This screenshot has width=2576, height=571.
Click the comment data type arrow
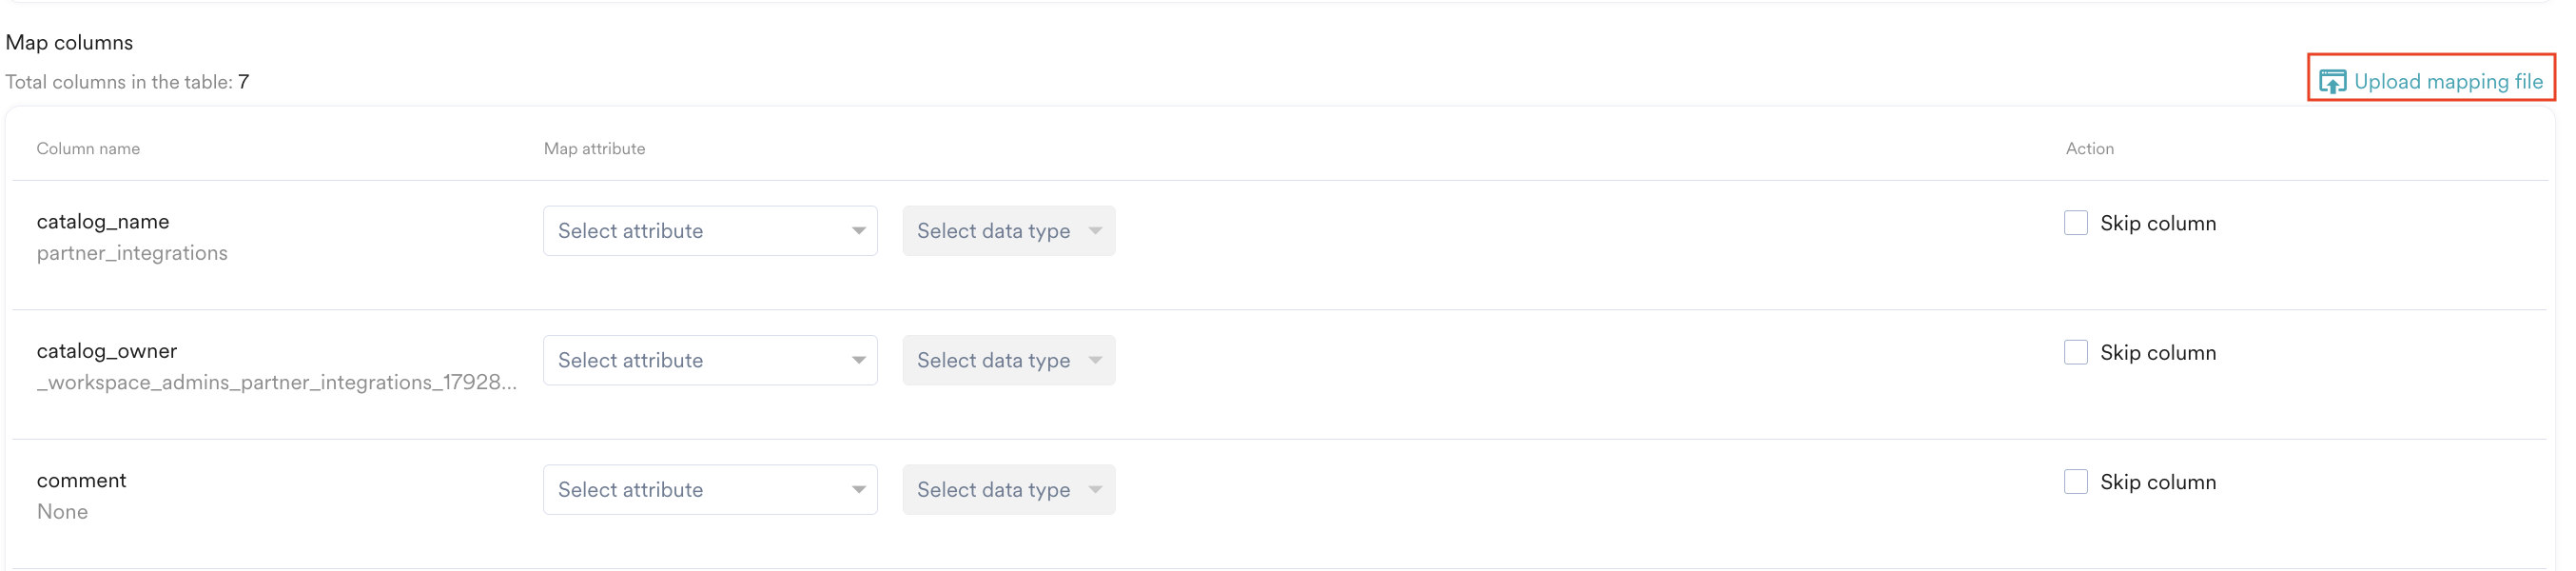click(x=1095, y=489)
